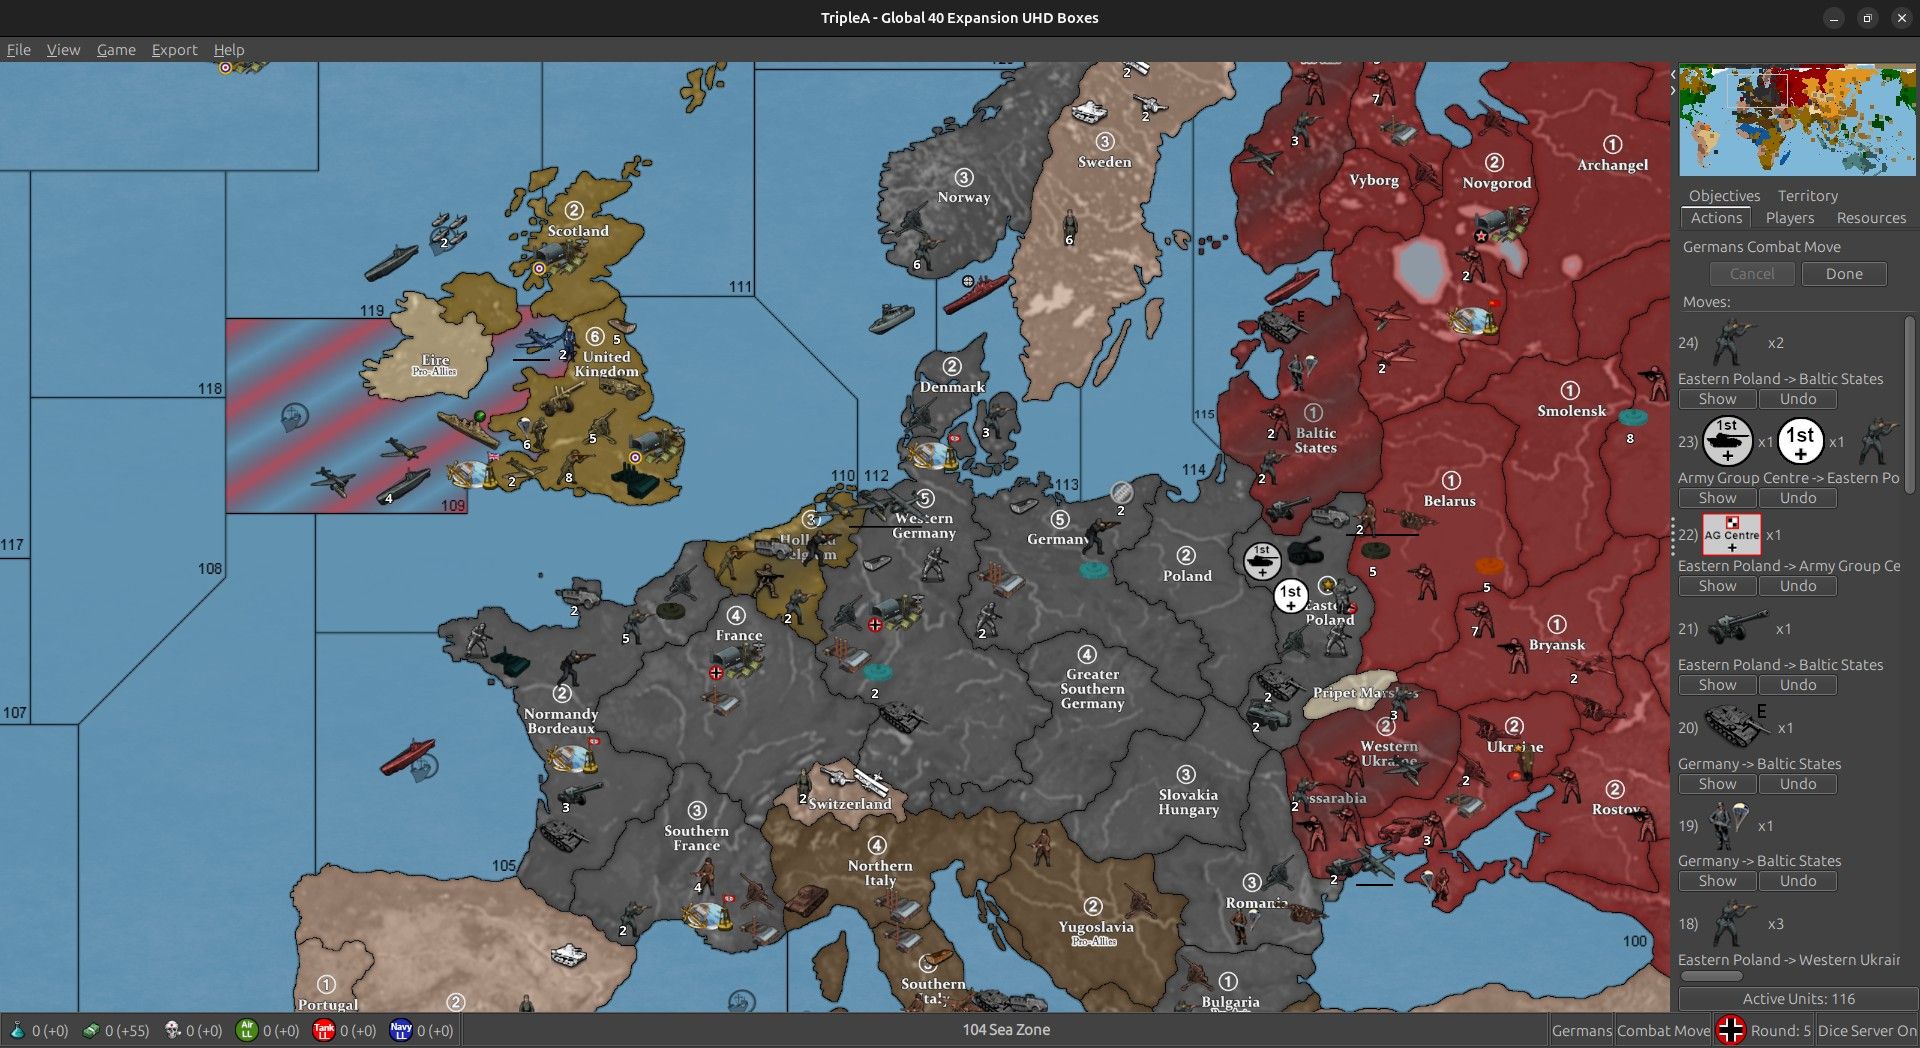Screen dimensions: 1920x1048
Task: Click the artillery gun icon in move 21
Action: click(x=1738, y=629)
